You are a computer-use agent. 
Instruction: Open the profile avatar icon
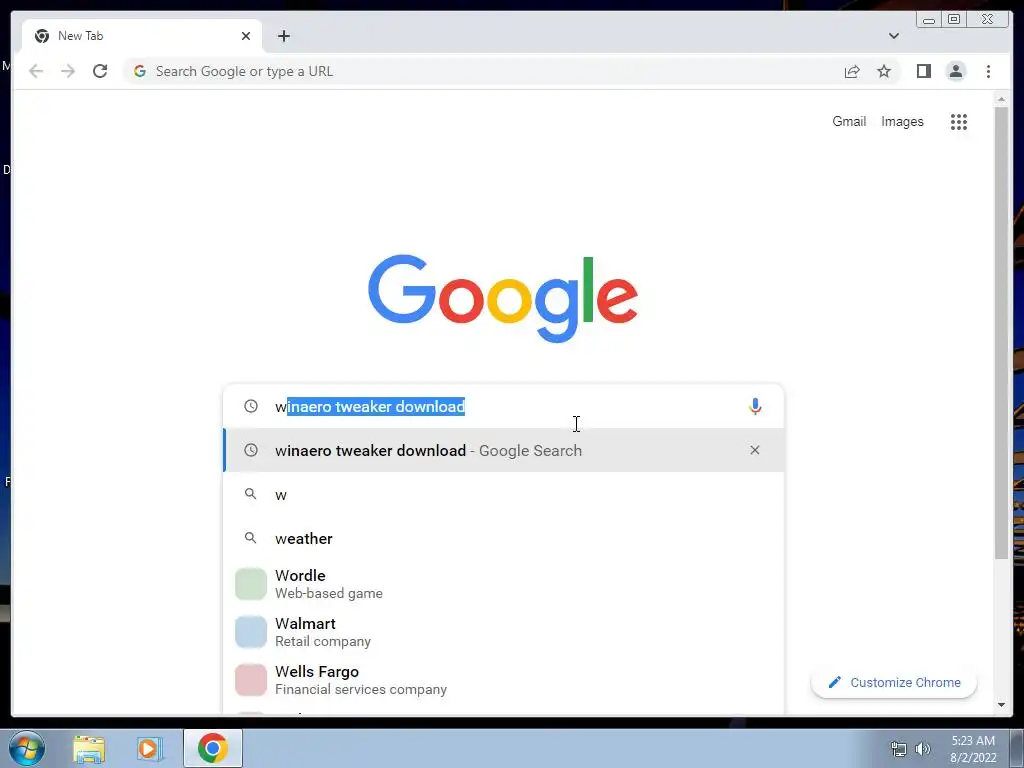tap(956, 71)
